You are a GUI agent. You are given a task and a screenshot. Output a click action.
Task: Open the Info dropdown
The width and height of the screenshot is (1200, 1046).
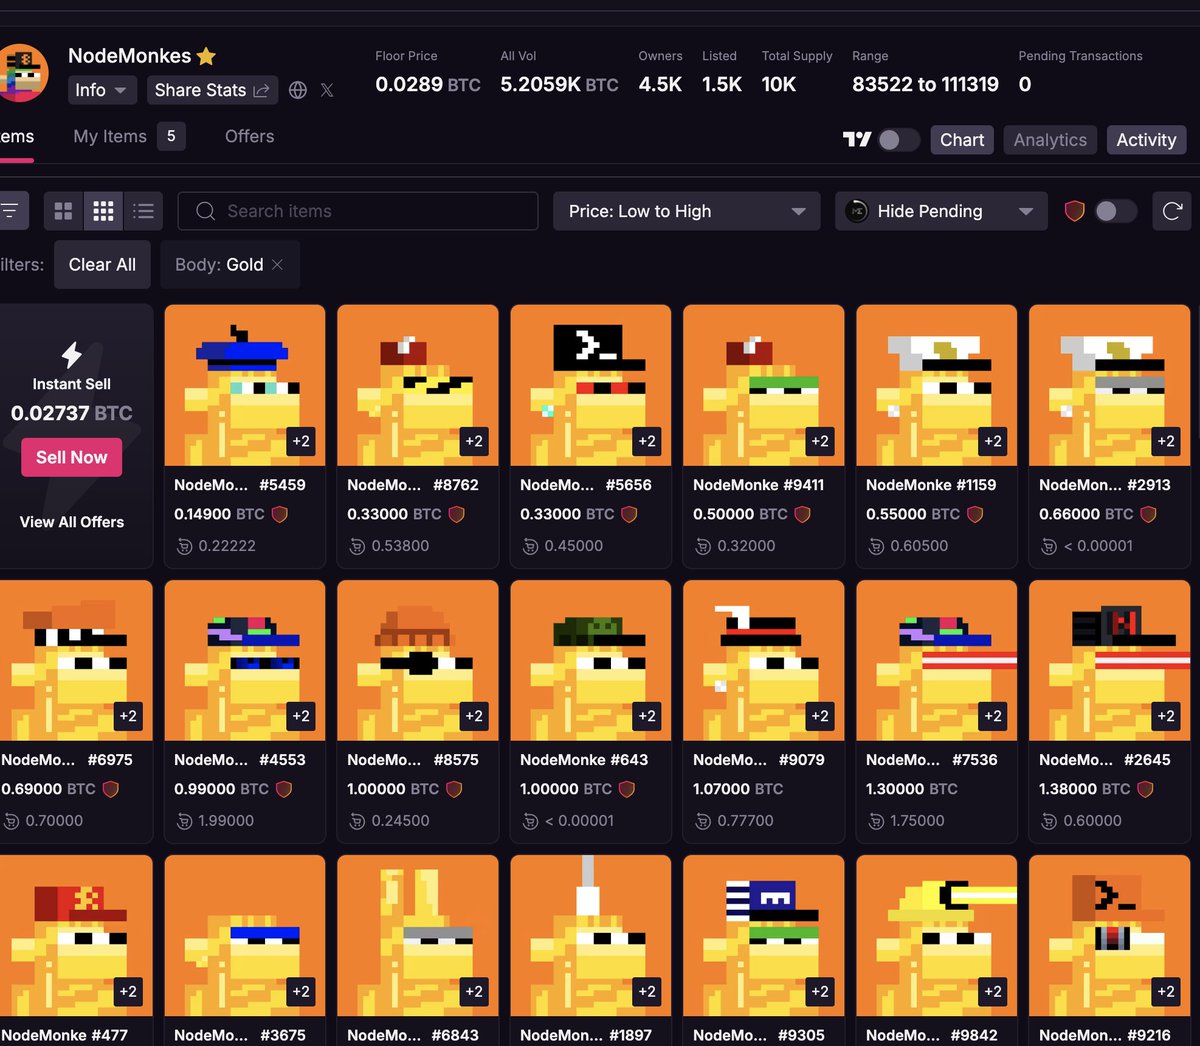(x=101, y=90)
